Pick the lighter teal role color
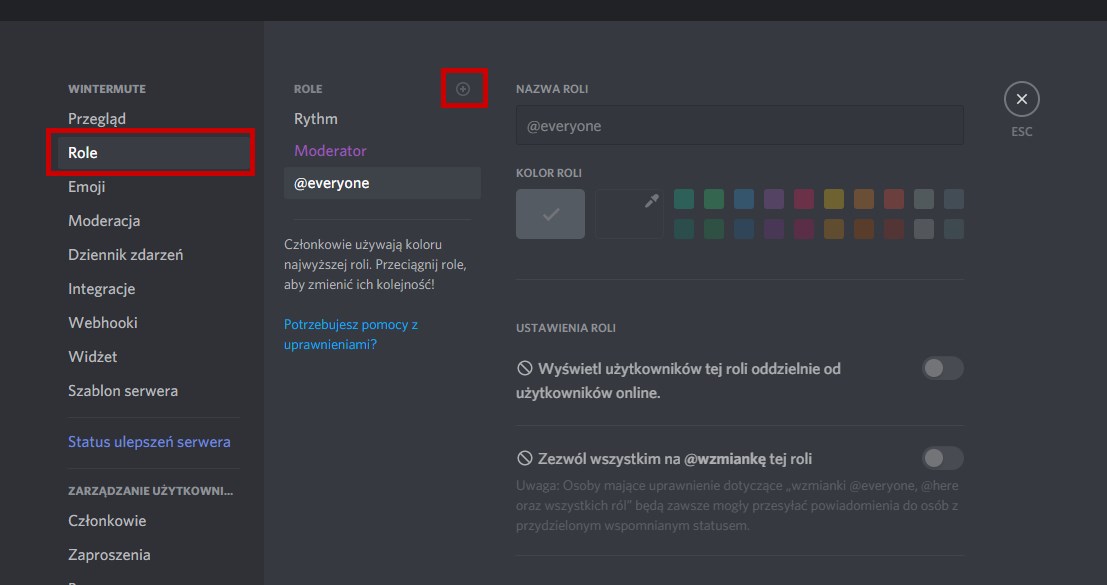The height and width of the screenshot is (585, 1107). tap(684, 199)
